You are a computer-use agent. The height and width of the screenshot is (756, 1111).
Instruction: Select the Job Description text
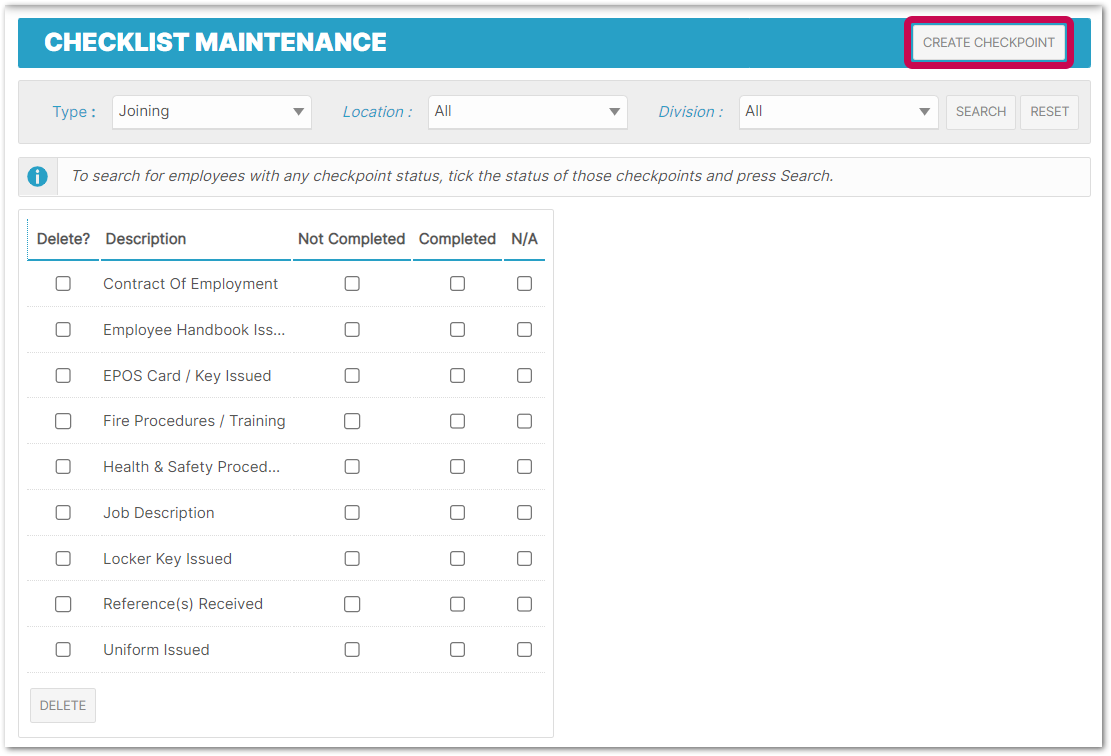159,513
